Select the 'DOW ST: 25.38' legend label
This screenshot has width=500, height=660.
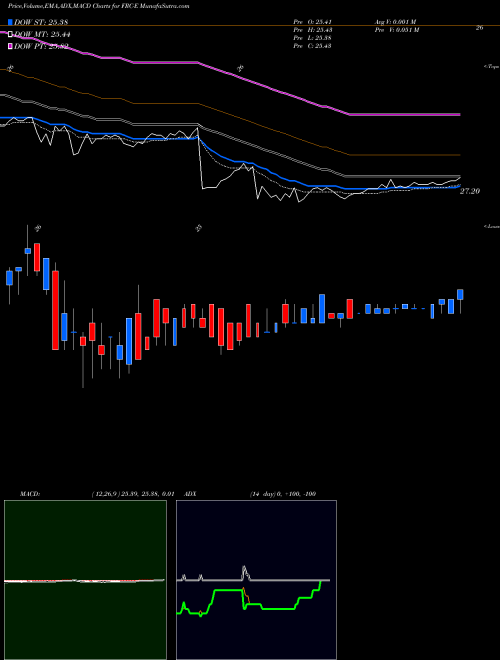coord(41,22)
